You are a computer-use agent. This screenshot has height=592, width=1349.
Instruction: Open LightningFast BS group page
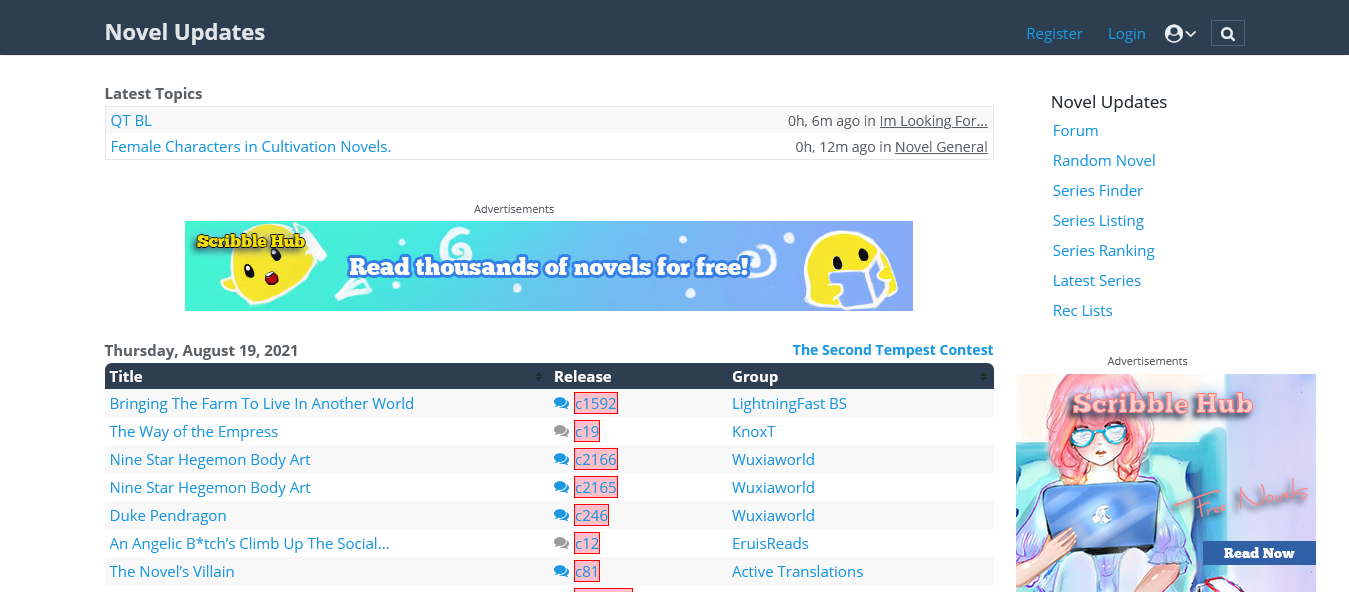click(789, 404)
